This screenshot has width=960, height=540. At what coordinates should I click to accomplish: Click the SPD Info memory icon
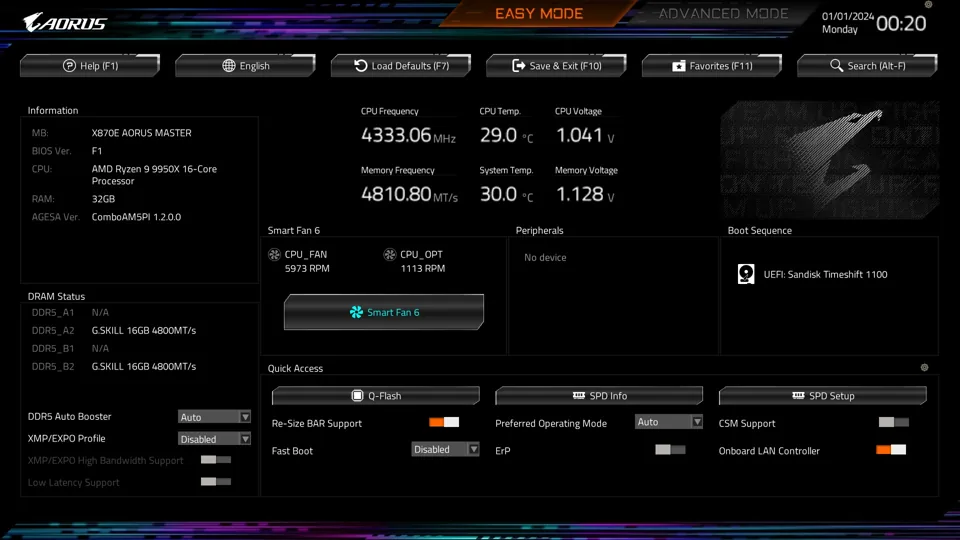pos(579,396)
